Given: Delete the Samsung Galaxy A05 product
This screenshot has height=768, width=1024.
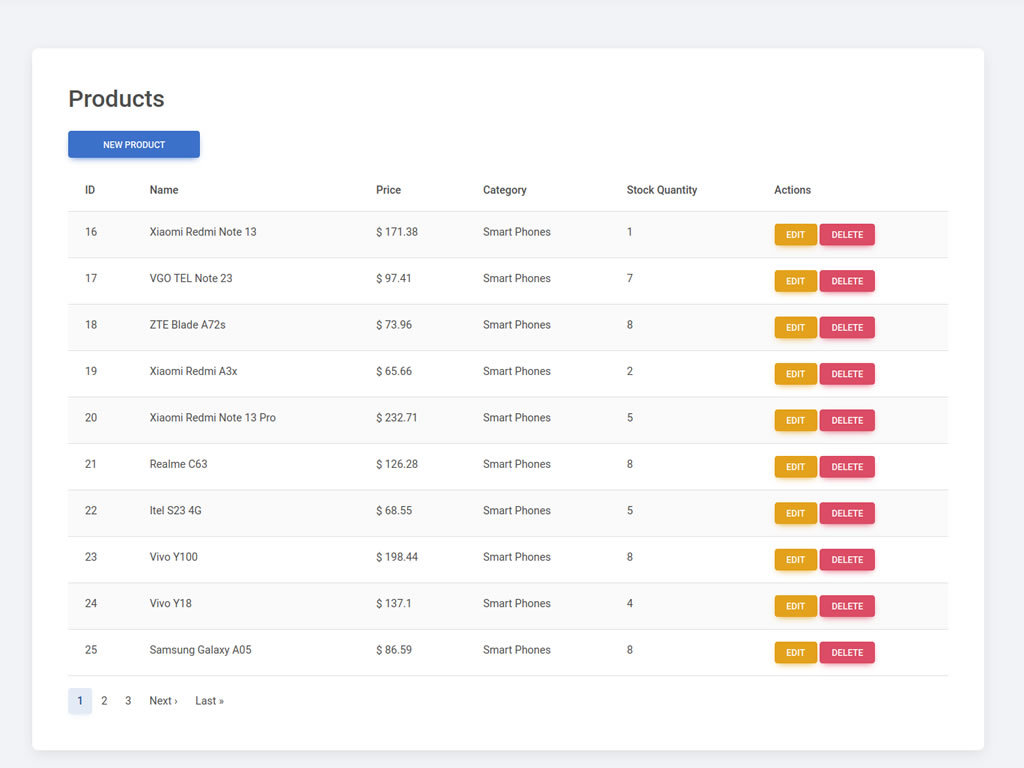Looking at the screenshot, I should point(847,653).
